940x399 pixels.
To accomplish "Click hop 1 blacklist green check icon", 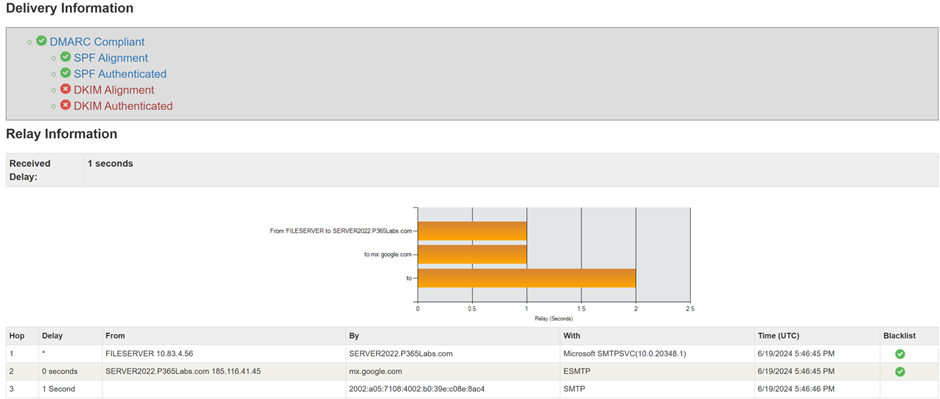I will pyautogui.click(x=900, y=354).
